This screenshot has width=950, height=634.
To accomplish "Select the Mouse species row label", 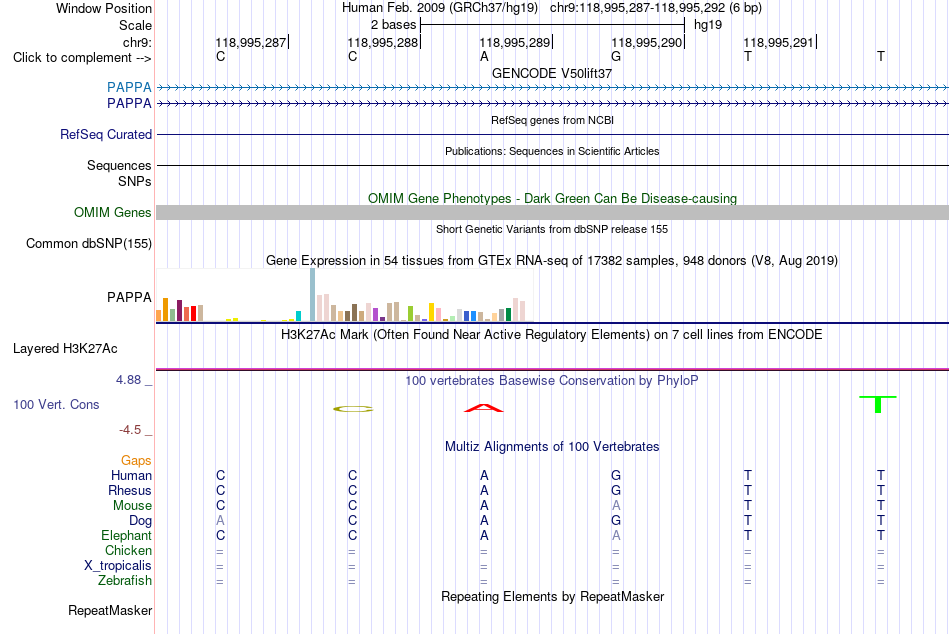I will (132, 506).
